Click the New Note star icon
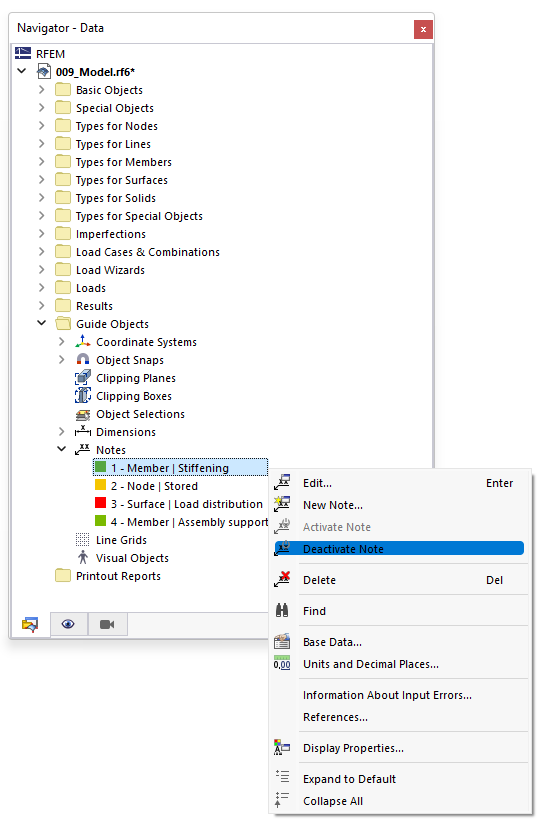The height and width of the screenshot is (832, 546). coord(282,504)
